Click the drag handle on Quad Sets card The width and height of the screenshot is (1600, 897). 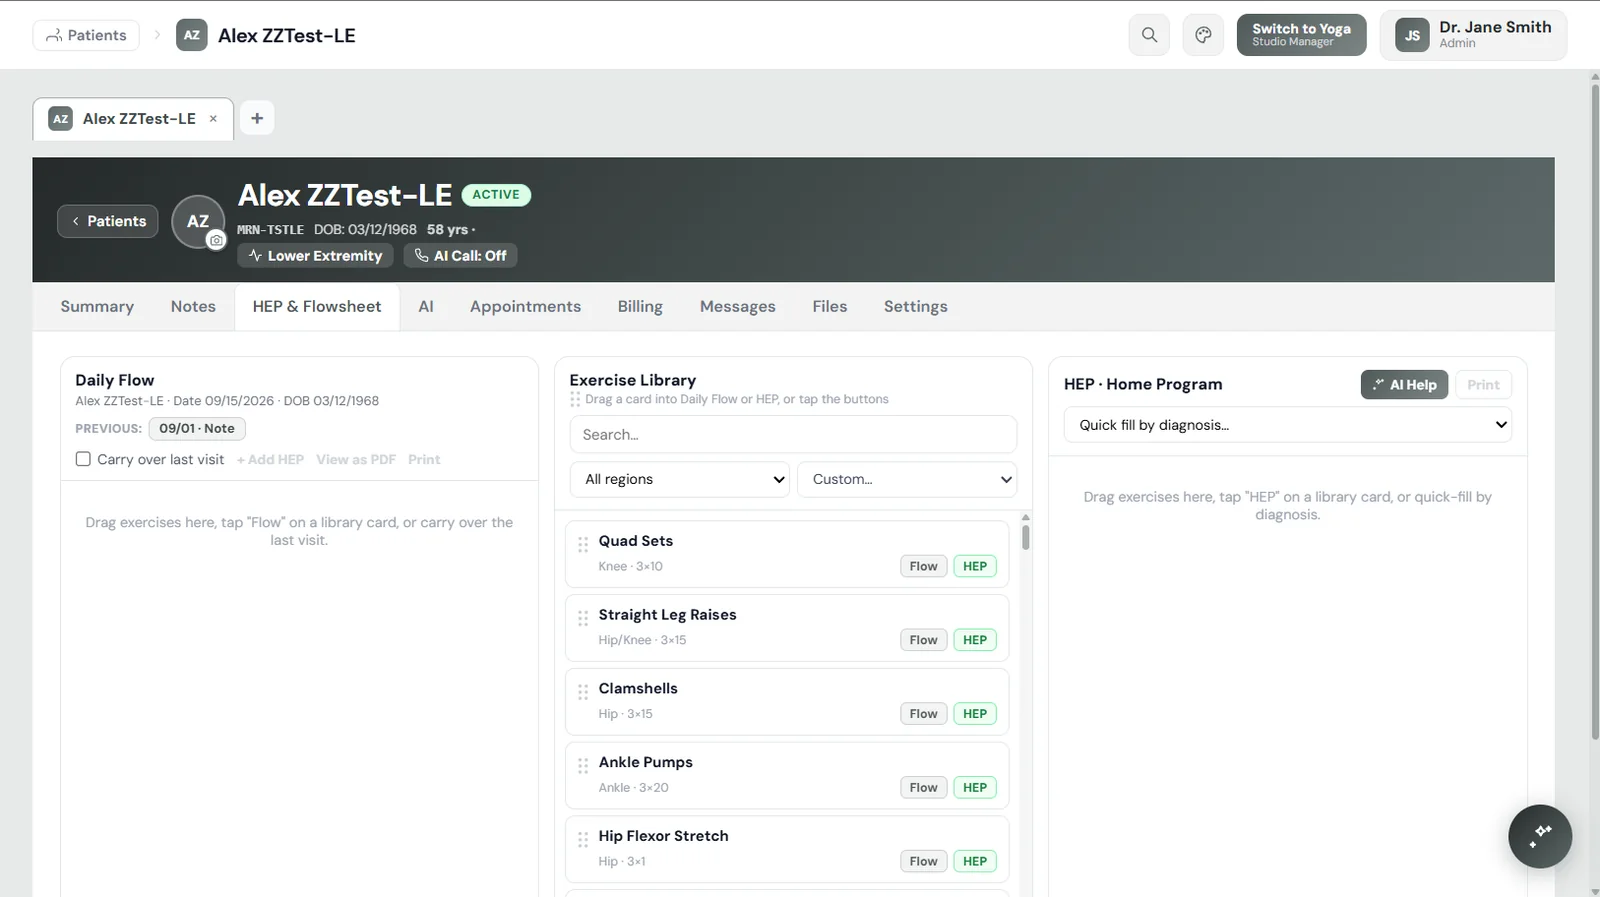583,544
